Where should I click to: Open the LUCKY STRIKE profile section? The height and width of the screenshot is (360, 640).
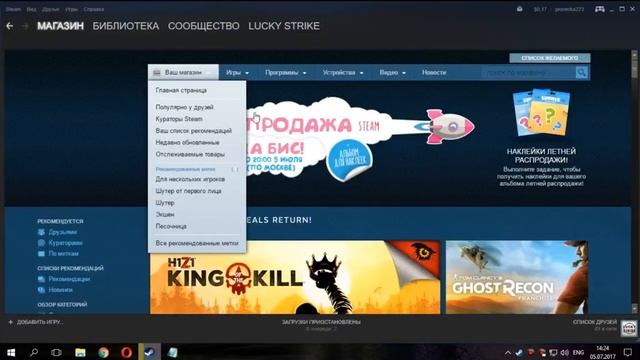coord(284,26)
